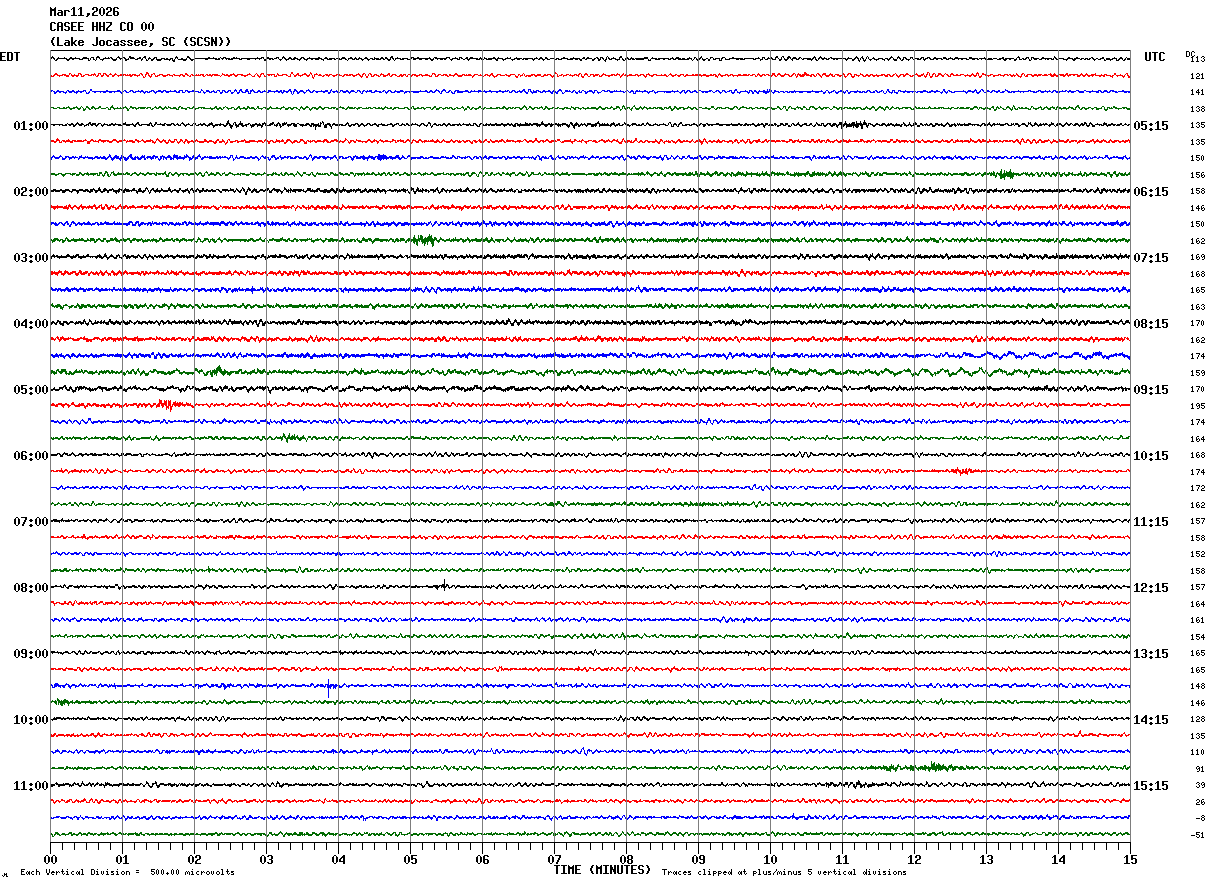Click the traces clipped footnote text
Viewport: 1210px width, 886px height.
(784, 873)
